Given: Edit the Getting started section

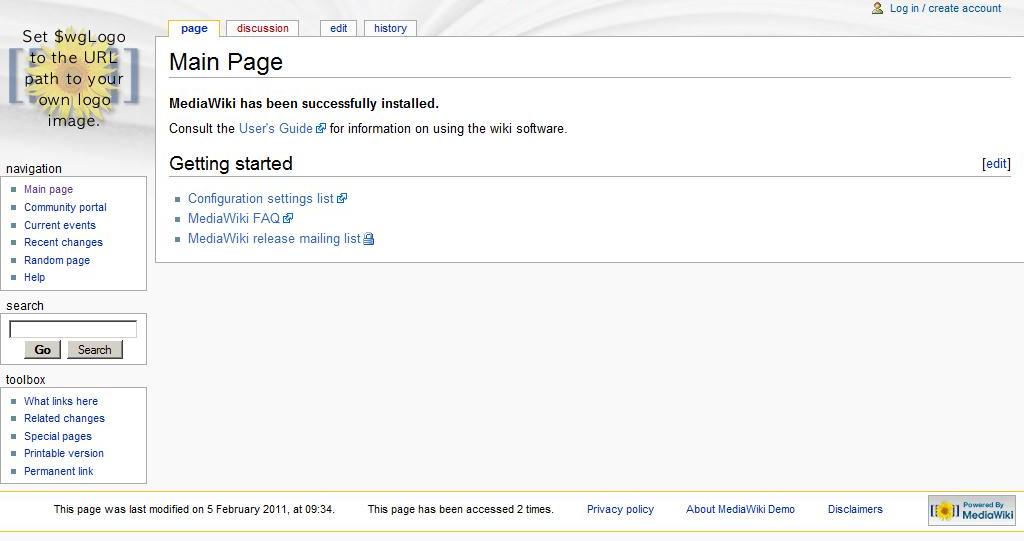Looking at the screenshot, I should point(996,164).
